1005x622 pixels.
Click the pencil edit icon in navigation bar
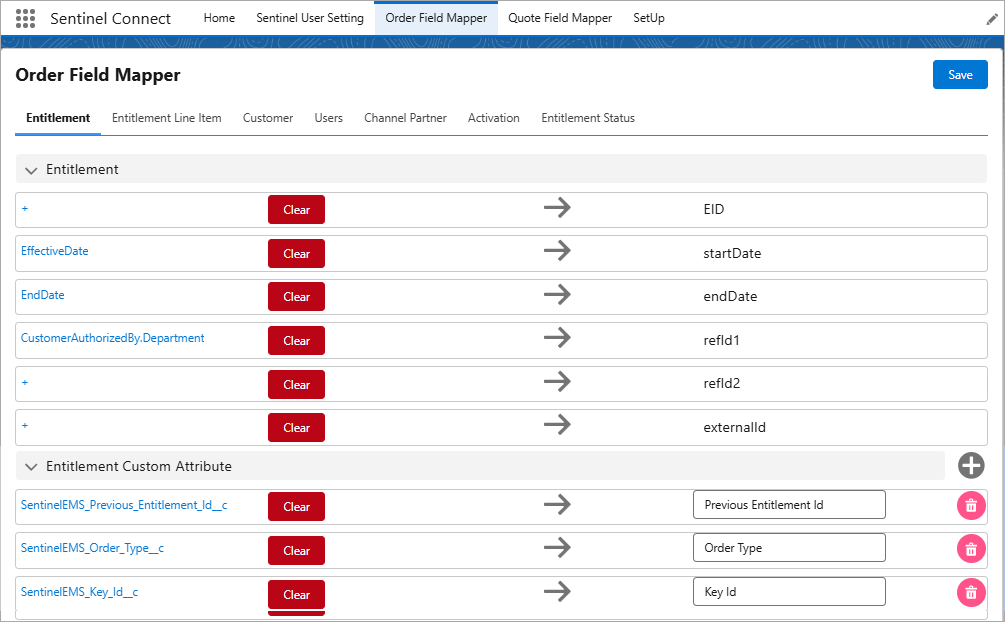tap(991, 19)
